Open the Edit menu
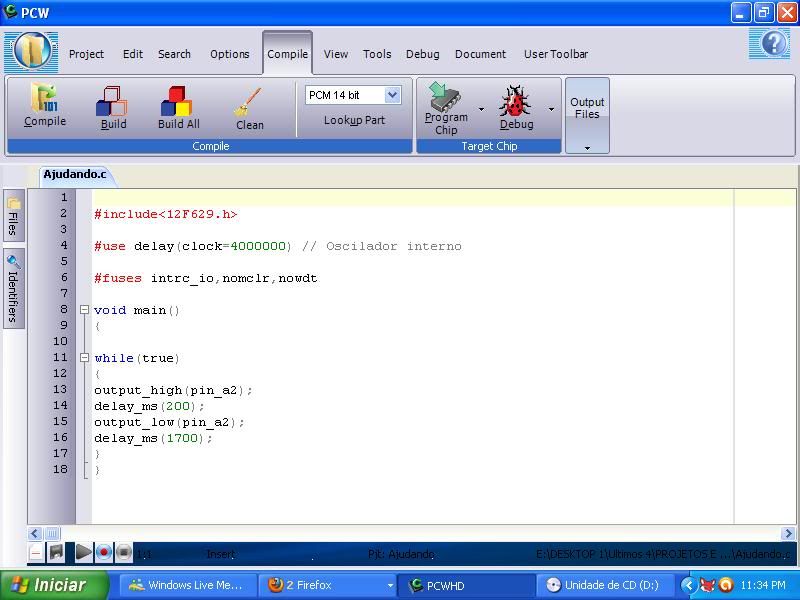800x600 pixels. click(x=133, y=54)
